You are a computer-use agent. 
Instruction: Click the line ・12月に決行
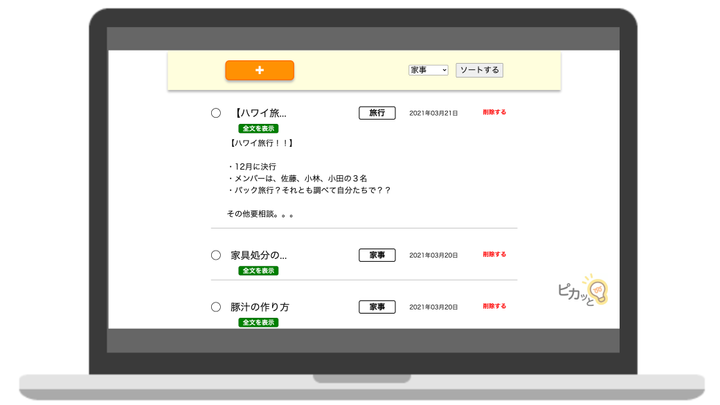click(x=252, y=167)
